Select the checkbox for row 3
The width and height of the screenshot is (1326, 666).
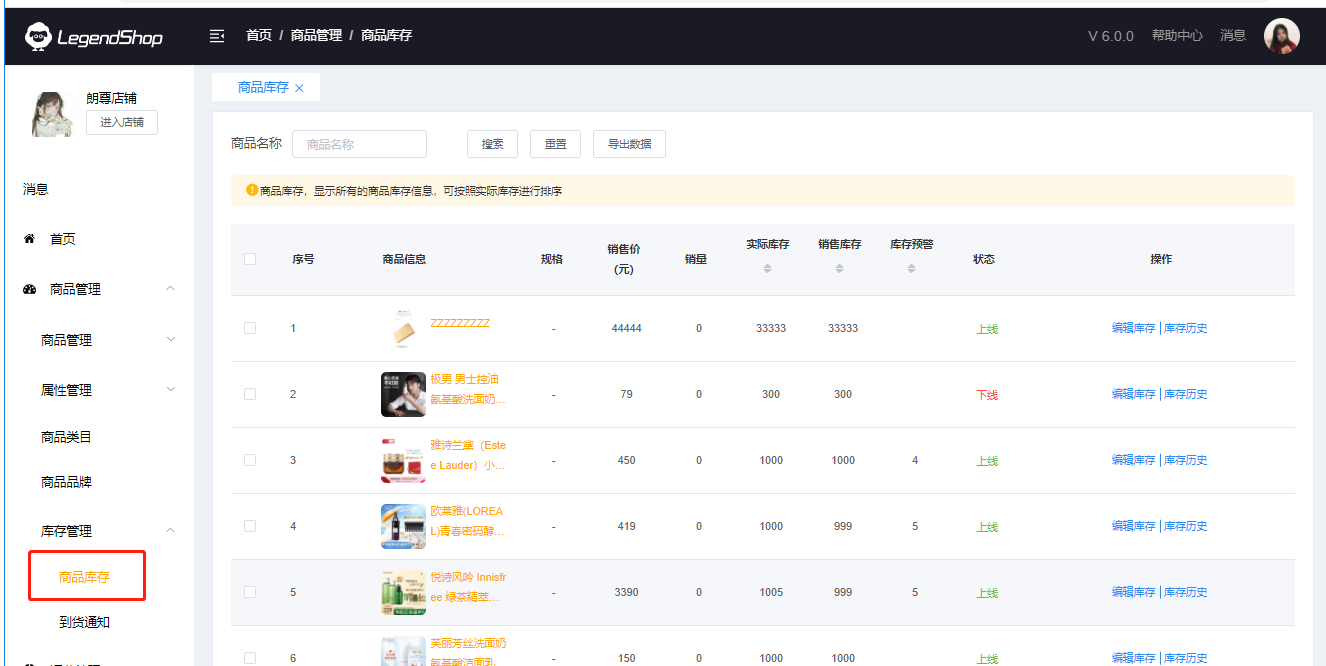pyautogui.click(x=250, y=460)
